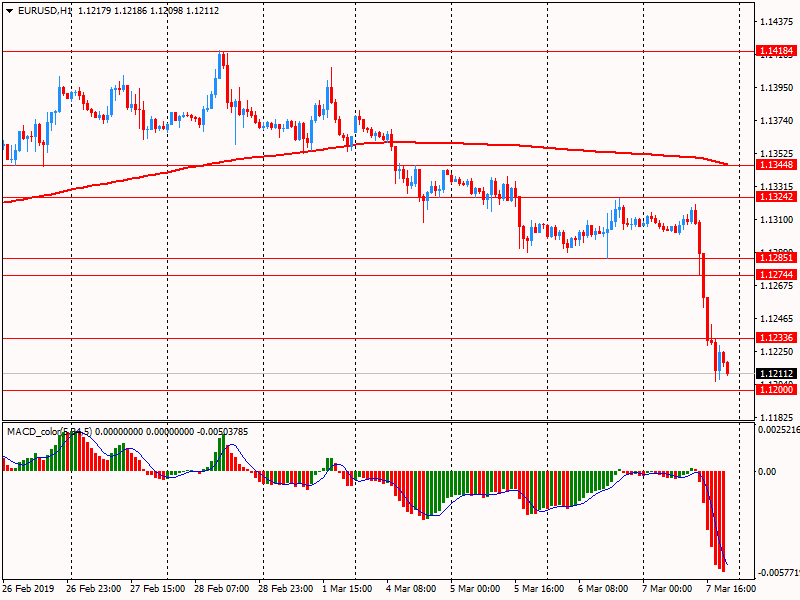Select the current price label 1.12112
The height and width of the screenshot is (600, 800).
(776, 373)
